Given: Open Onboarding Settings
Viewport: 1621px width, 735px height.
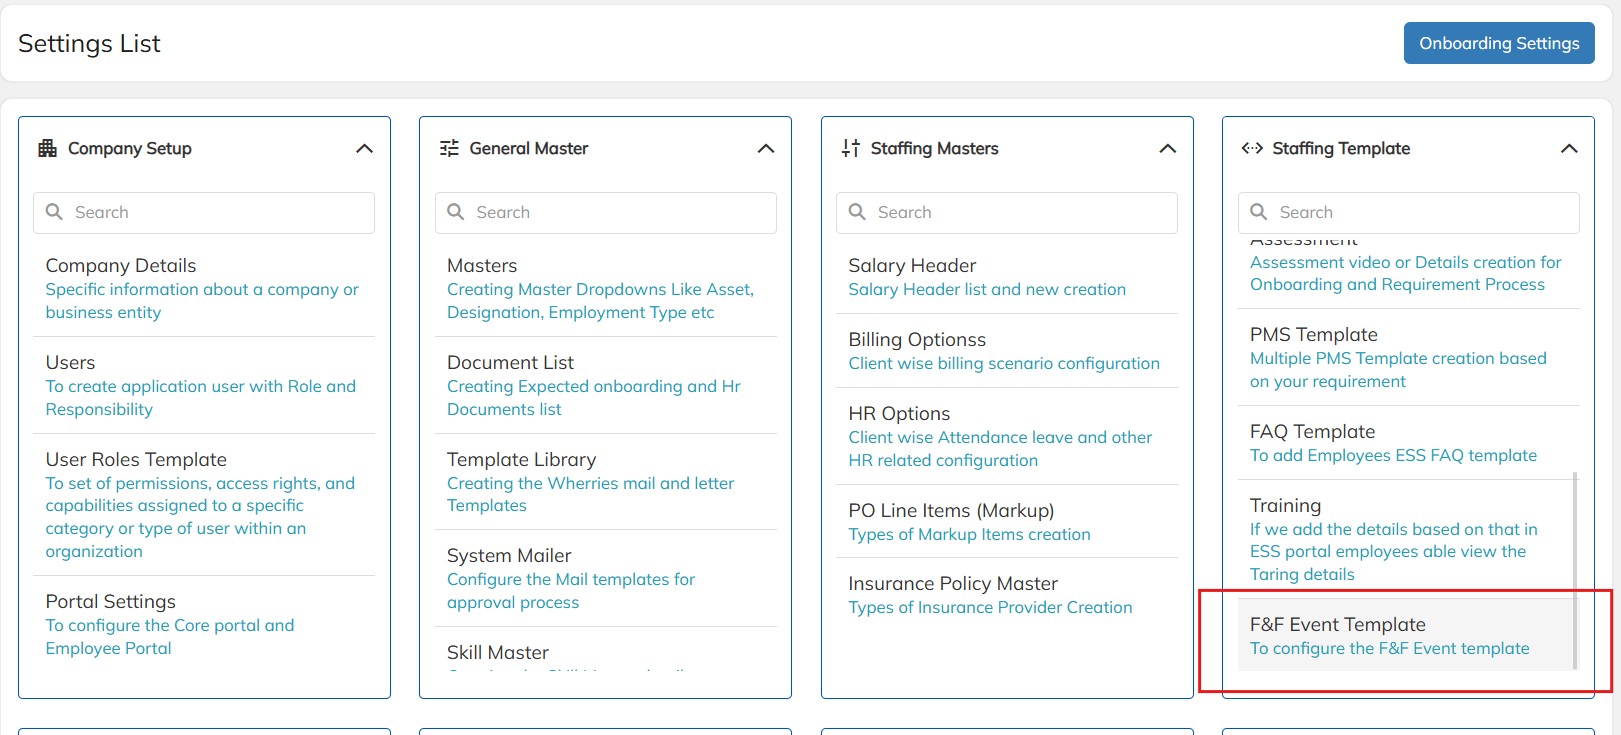Looking at the screenshot, I should click(x=1498, y=43).
